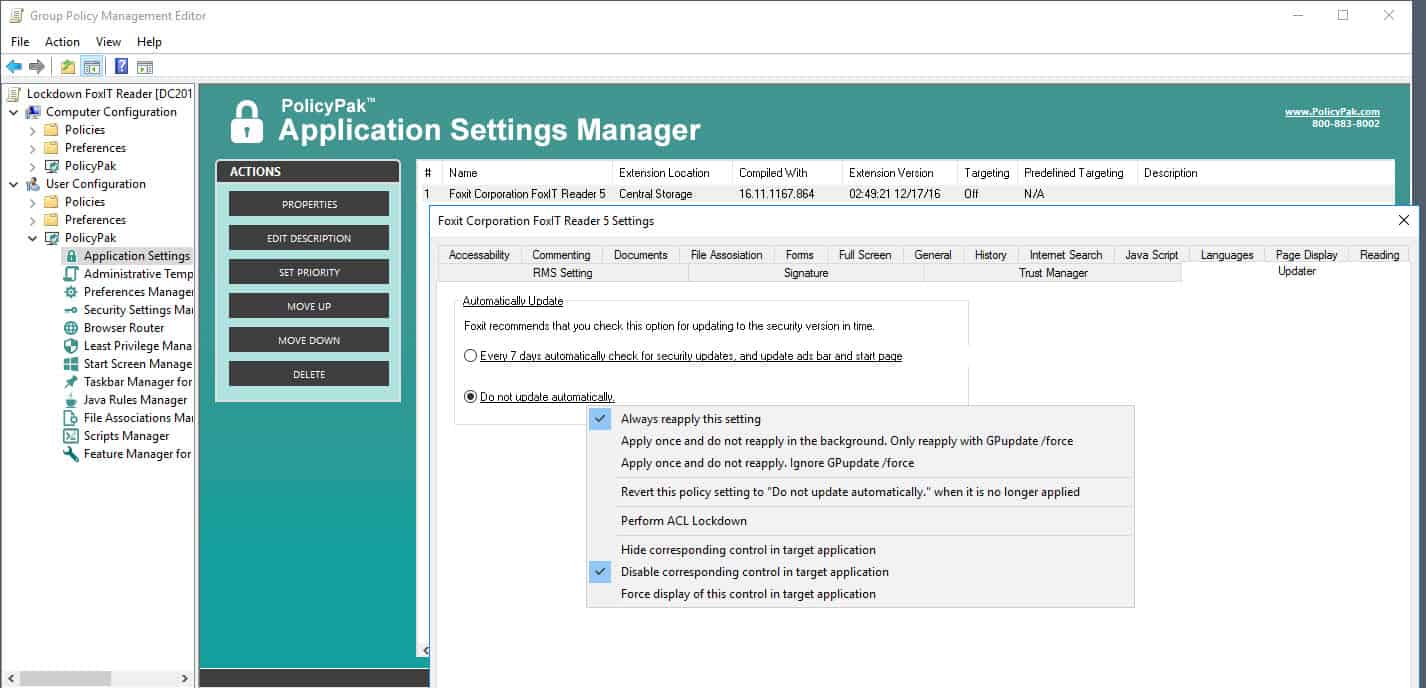Select the Least Privilege Manager icon
Image resolution: width=1426 pixels, height=688 pixels.
click(71, 346)
